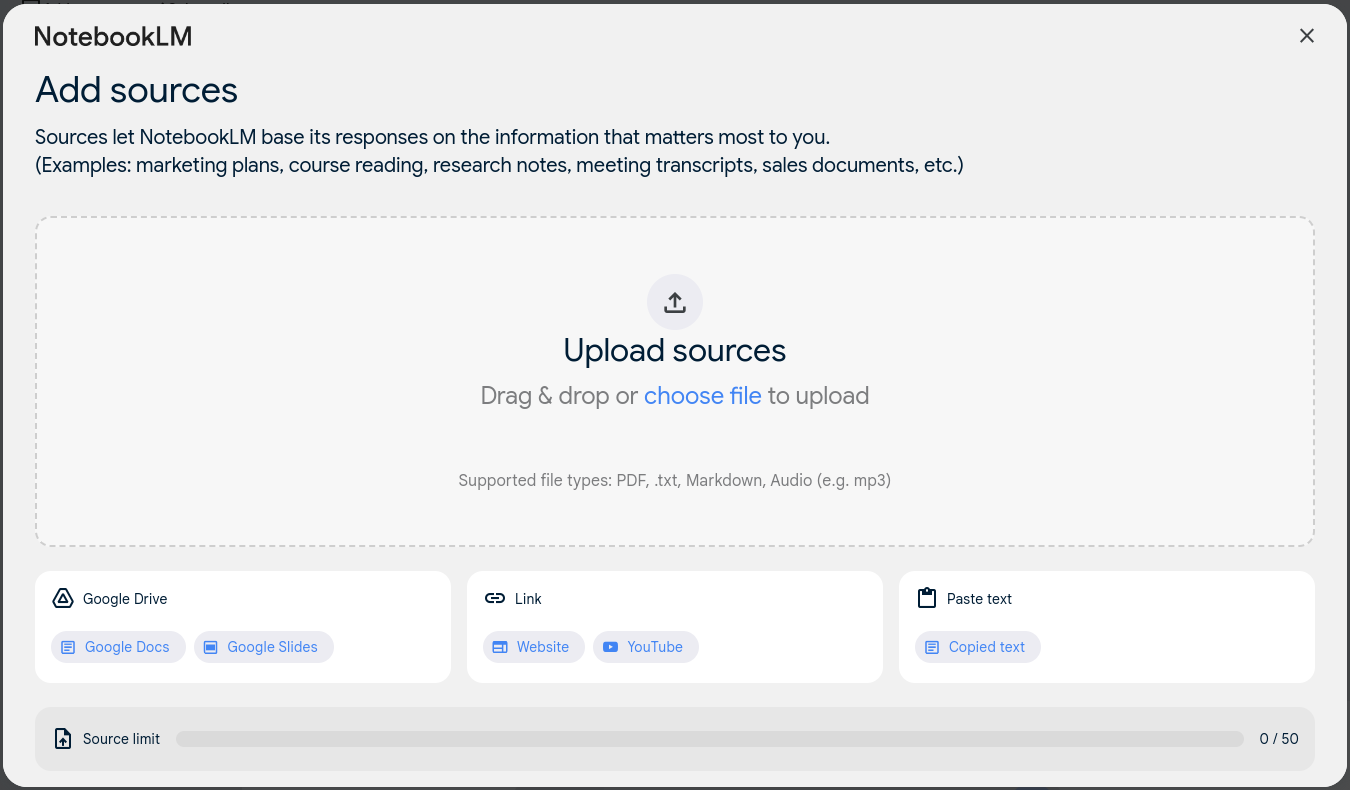Open the Copied text option
The image size is (1350, 790).
pyautogui.click(x=978, y=647)
